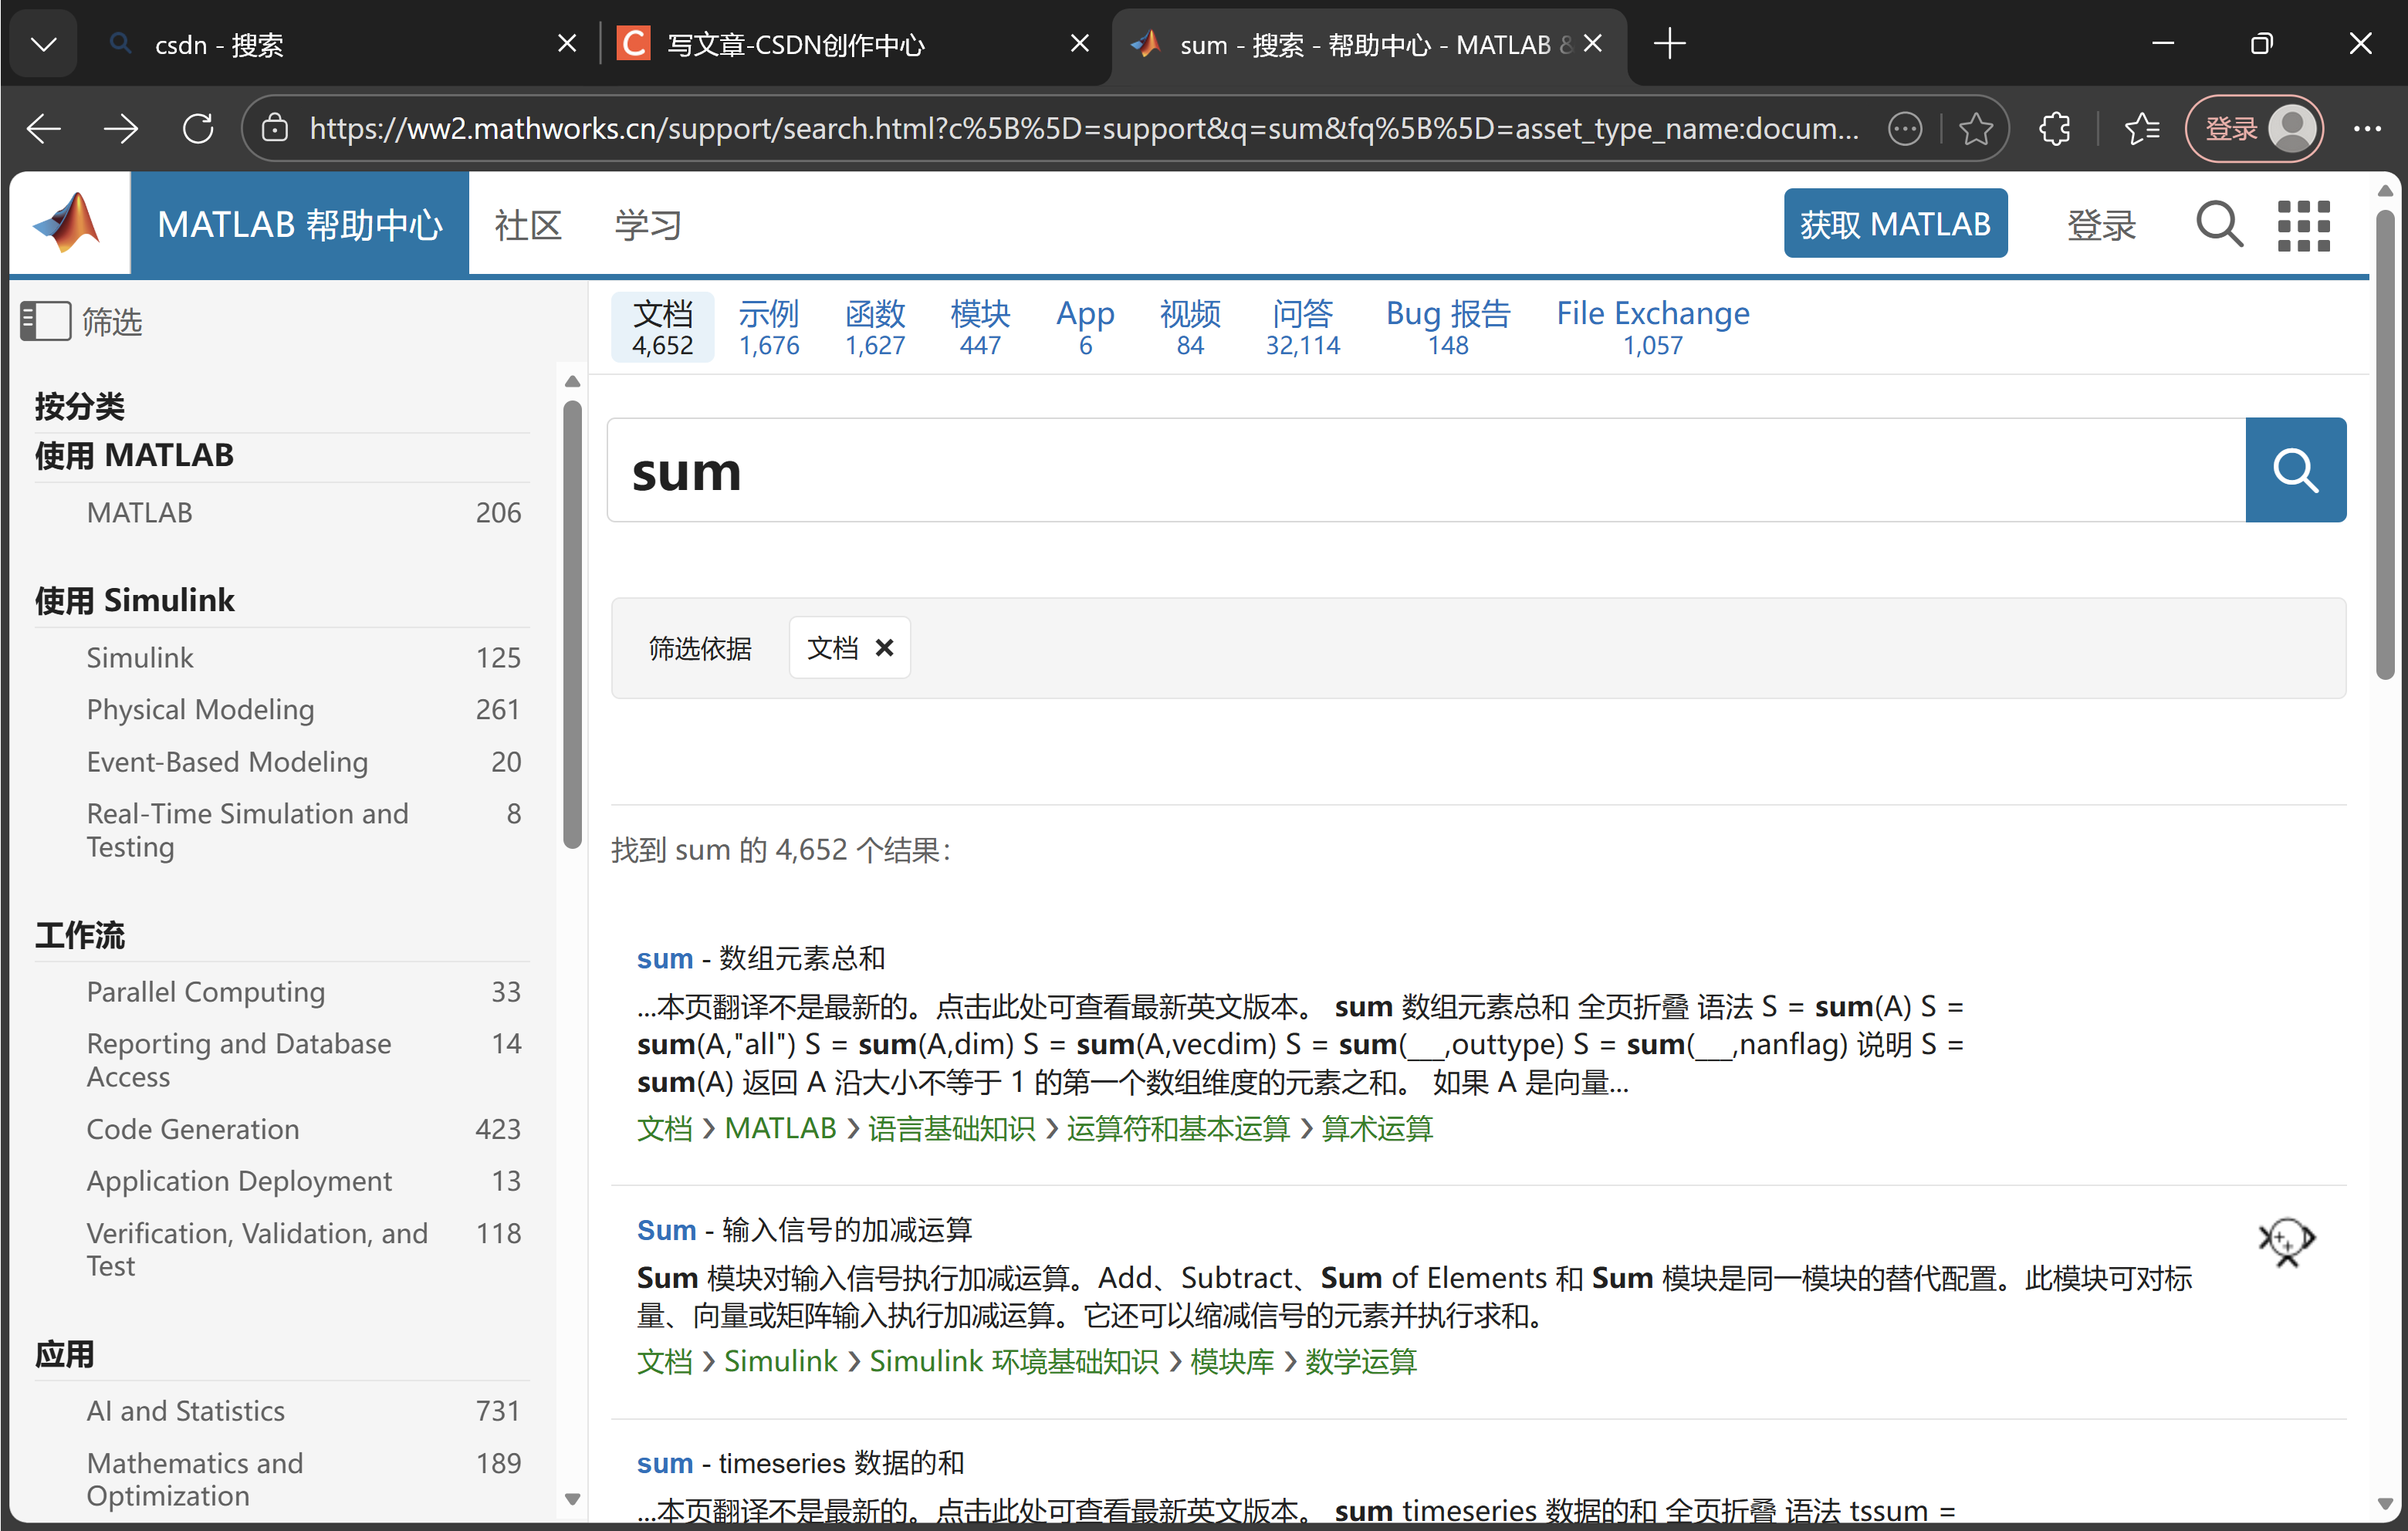2408x1531 pixels.
Task: Switch to the File Exchange tab
Action: 1652,327
